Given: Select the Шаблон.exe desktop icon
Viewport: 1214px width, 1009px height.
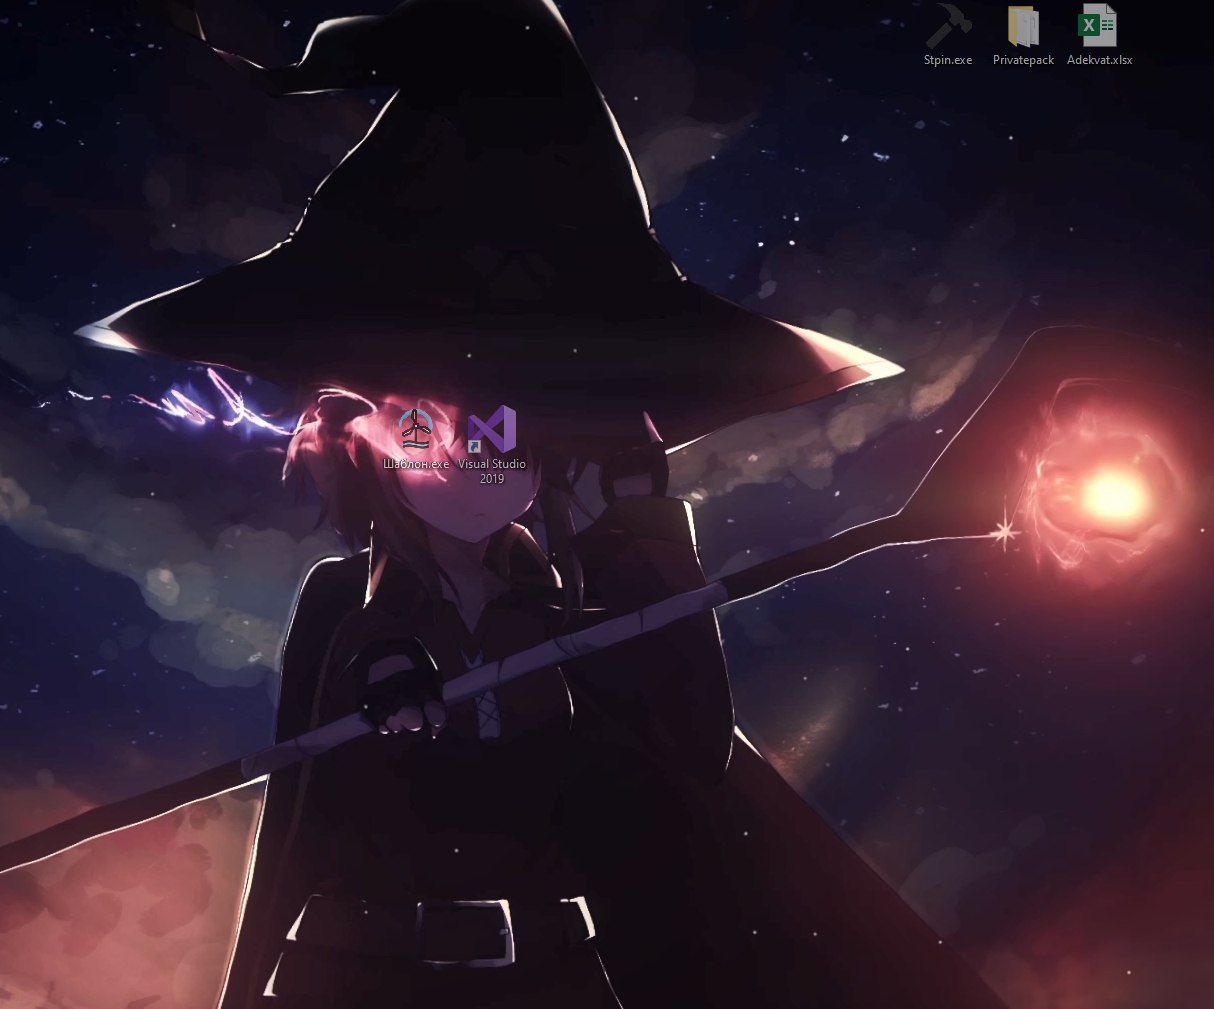Looking at the screenshot, I should [416, 430].
